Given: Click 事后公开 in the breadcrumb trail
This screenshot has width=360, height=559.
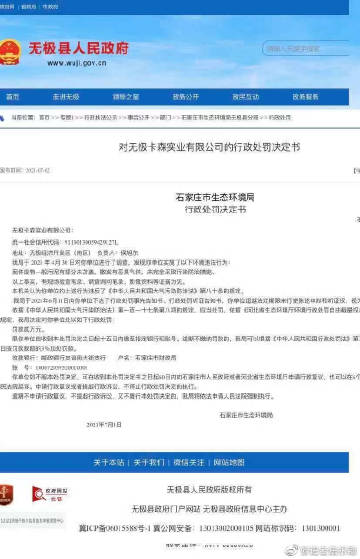Looking at the screenshot, I should coord(138,117).
